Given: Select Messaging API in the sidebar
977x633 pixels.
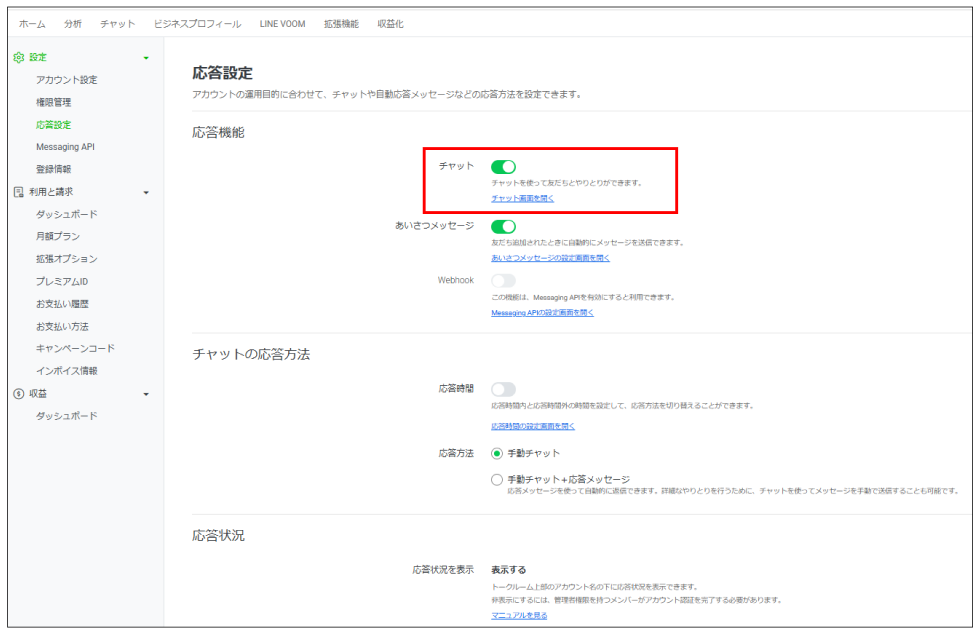Looking at the screenshot, I should coord(65,147).
